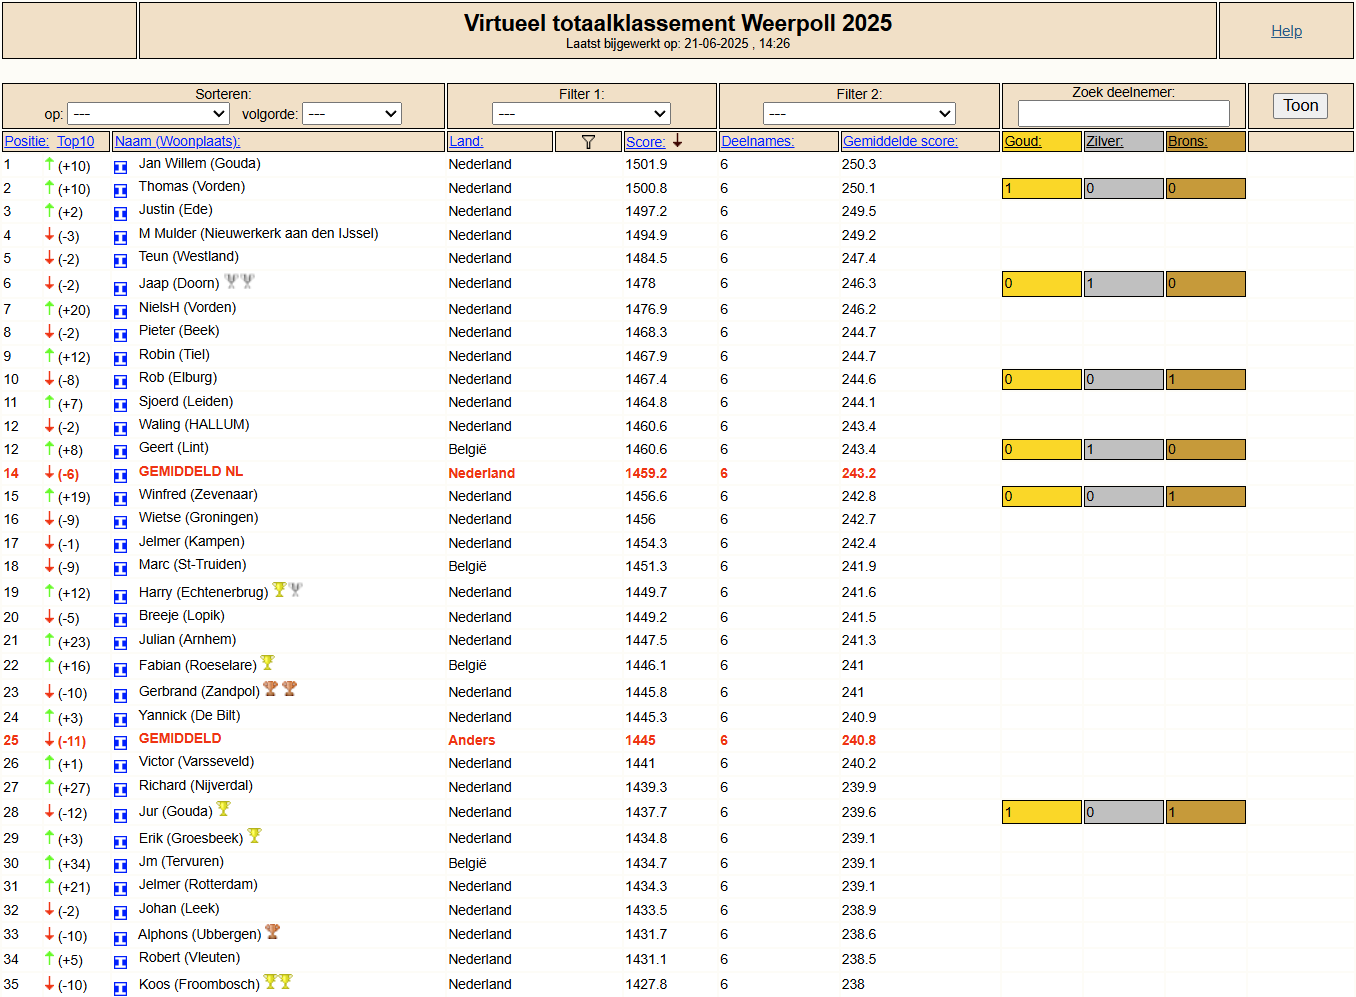Click the gold medal cell in Thomas (Vorden) row

pyautogui.click(x=1041, y=188)
